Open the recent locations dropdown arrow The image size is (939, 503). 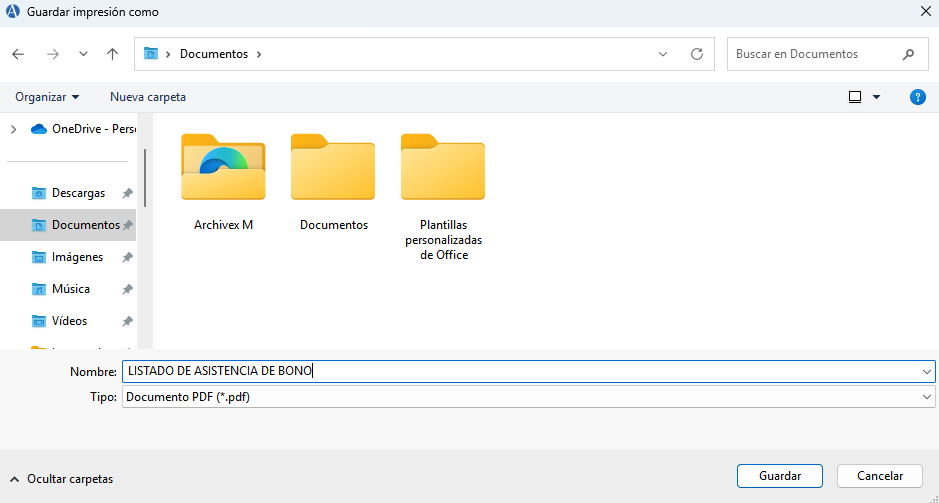[x=83, y=54]
